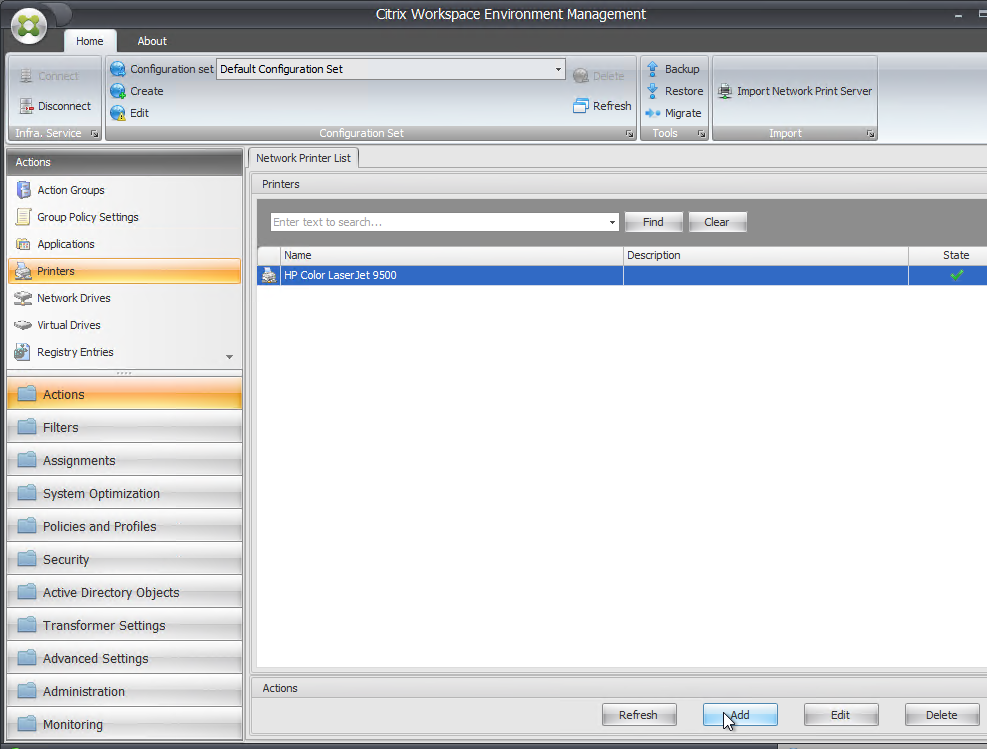Open the Assignments navigation section
Viewport: 987px width, 749px height.
[124, 460]
